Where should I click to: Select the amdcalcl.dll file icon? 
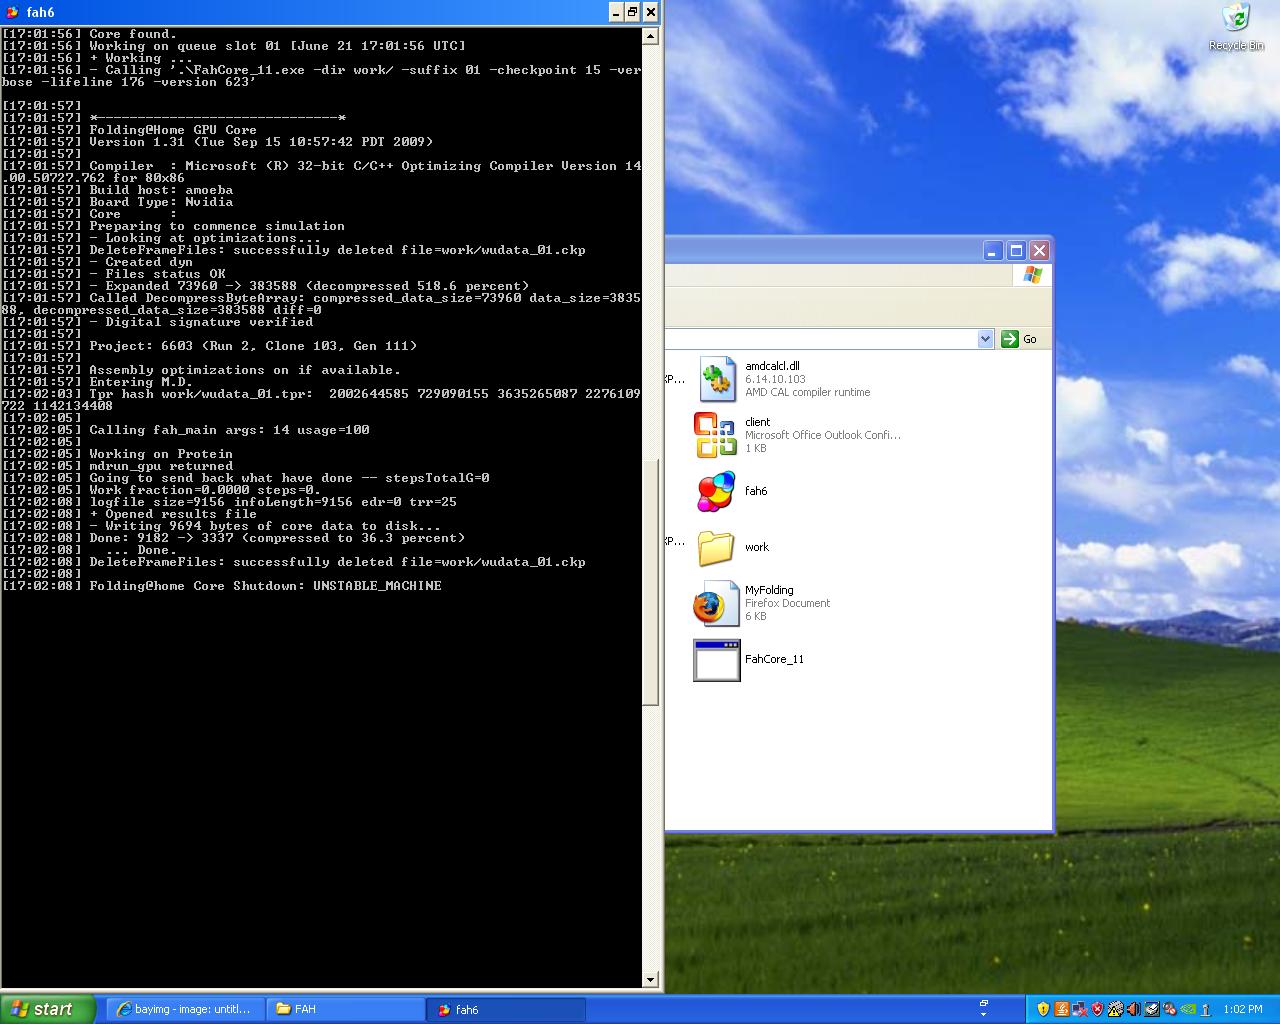717,379
